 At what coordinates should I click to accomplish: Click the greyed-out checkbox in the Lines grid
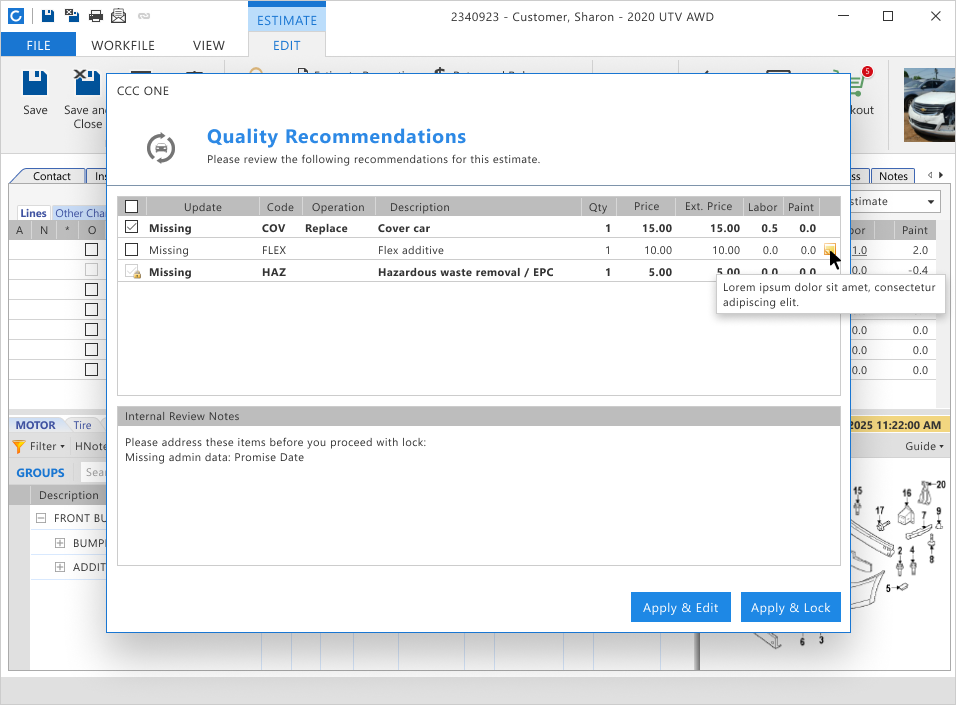pyautogui.click(x=91, y=269)
